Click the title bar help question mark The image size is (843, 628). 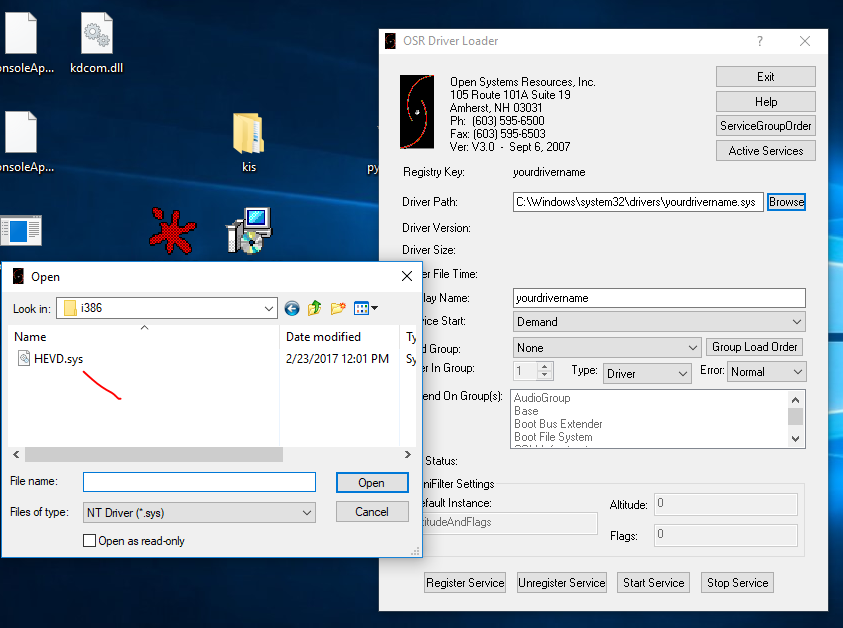point(760,41)
